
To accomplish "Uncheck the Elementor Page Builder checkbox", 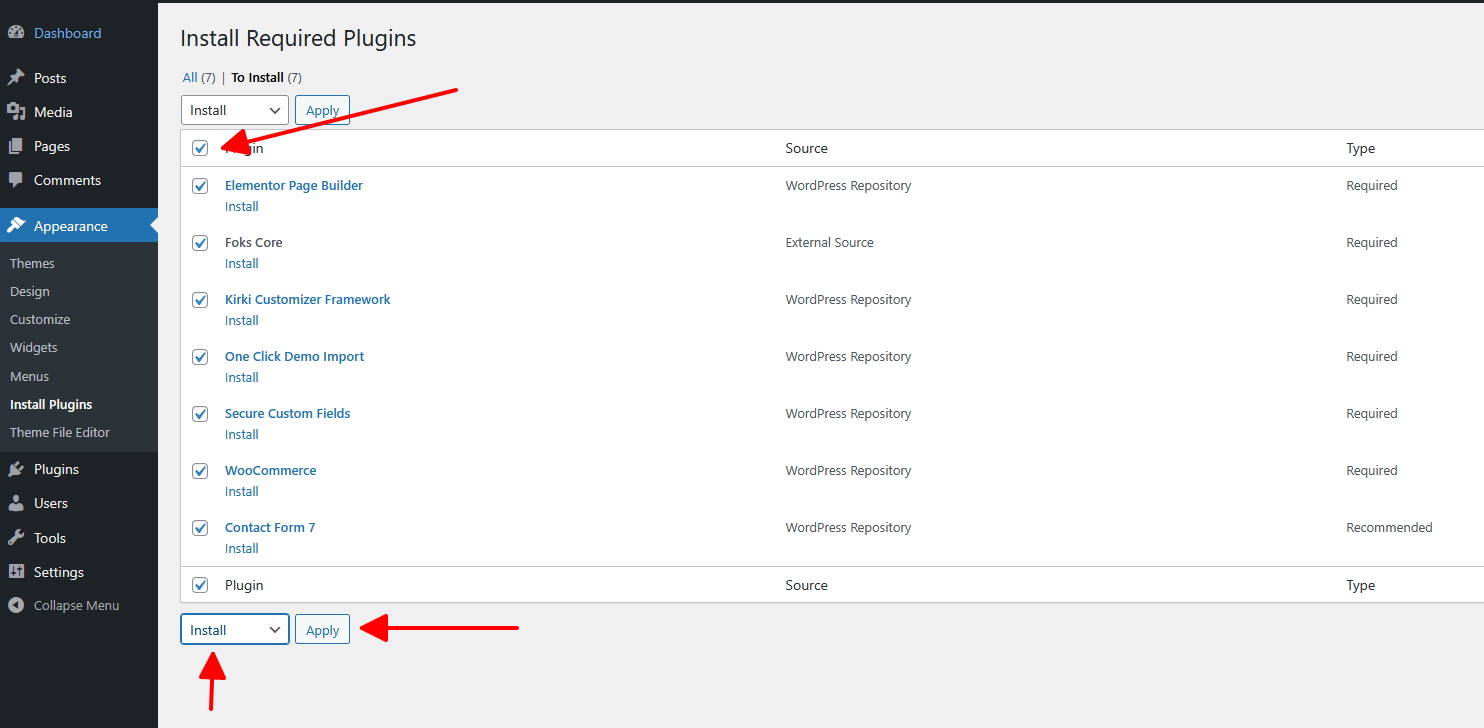I will [200, 186].
